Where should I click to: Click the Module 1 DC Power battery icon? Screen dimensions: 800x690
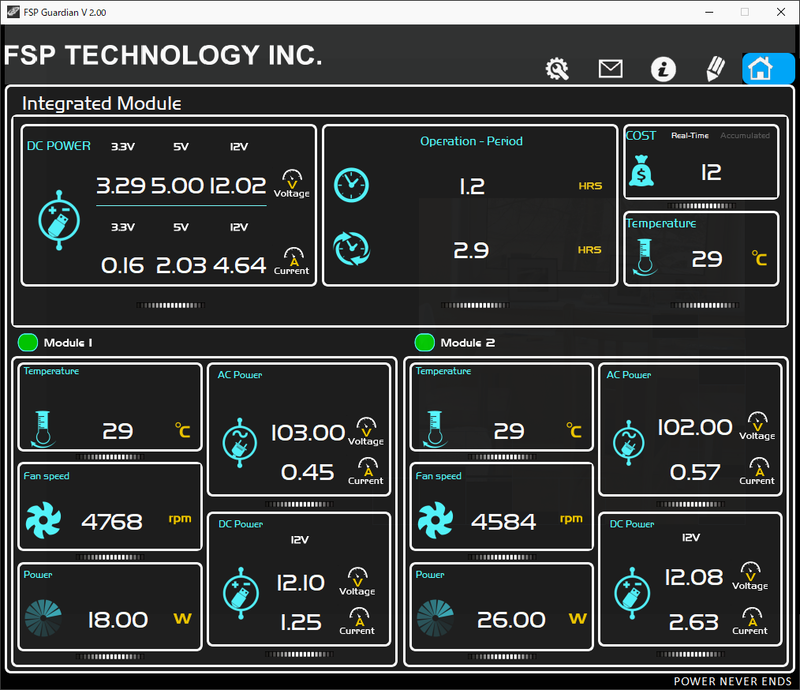(x=241, y=594)
